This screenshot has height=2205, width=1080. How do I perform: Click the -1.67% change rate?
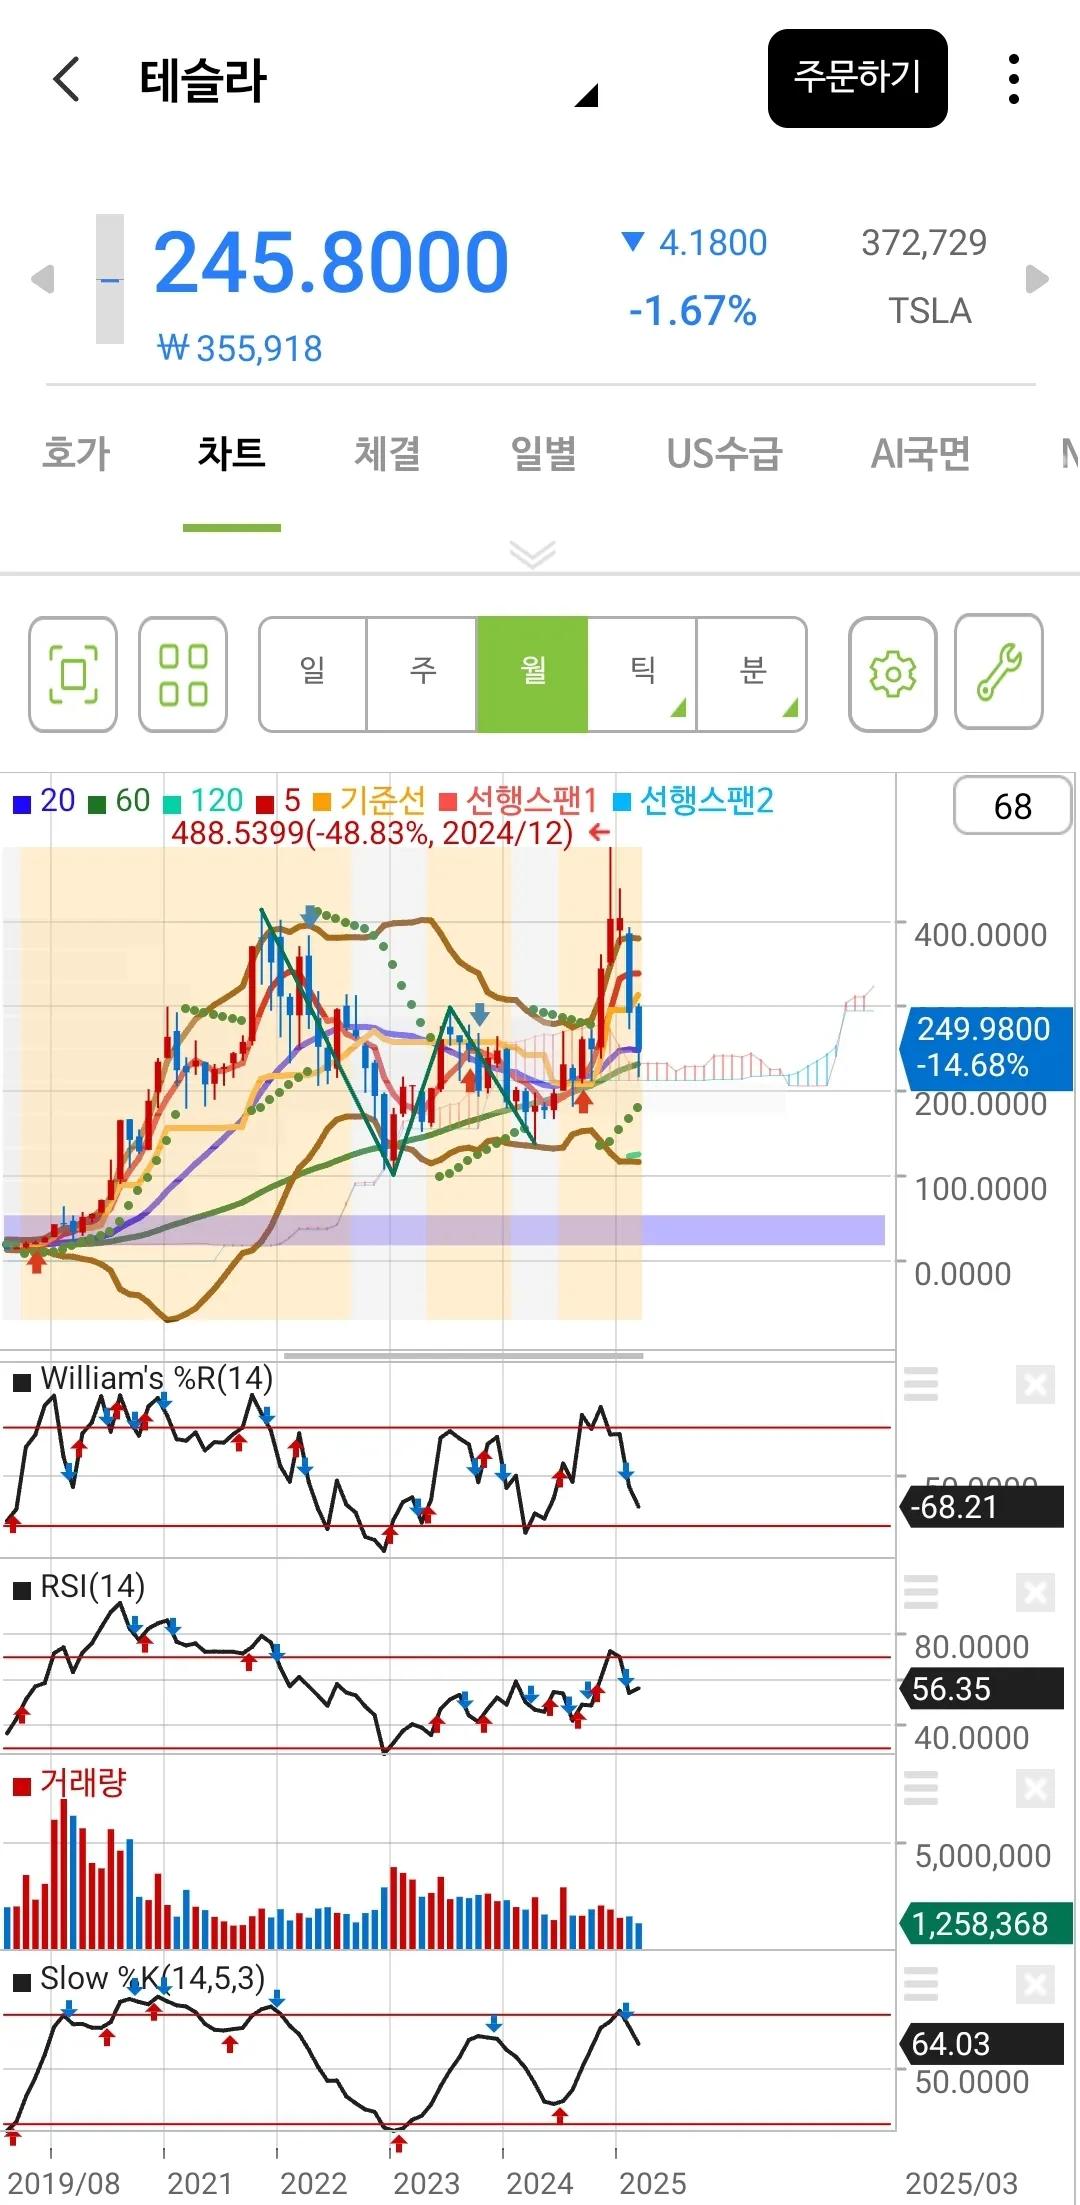click(692, 311)
